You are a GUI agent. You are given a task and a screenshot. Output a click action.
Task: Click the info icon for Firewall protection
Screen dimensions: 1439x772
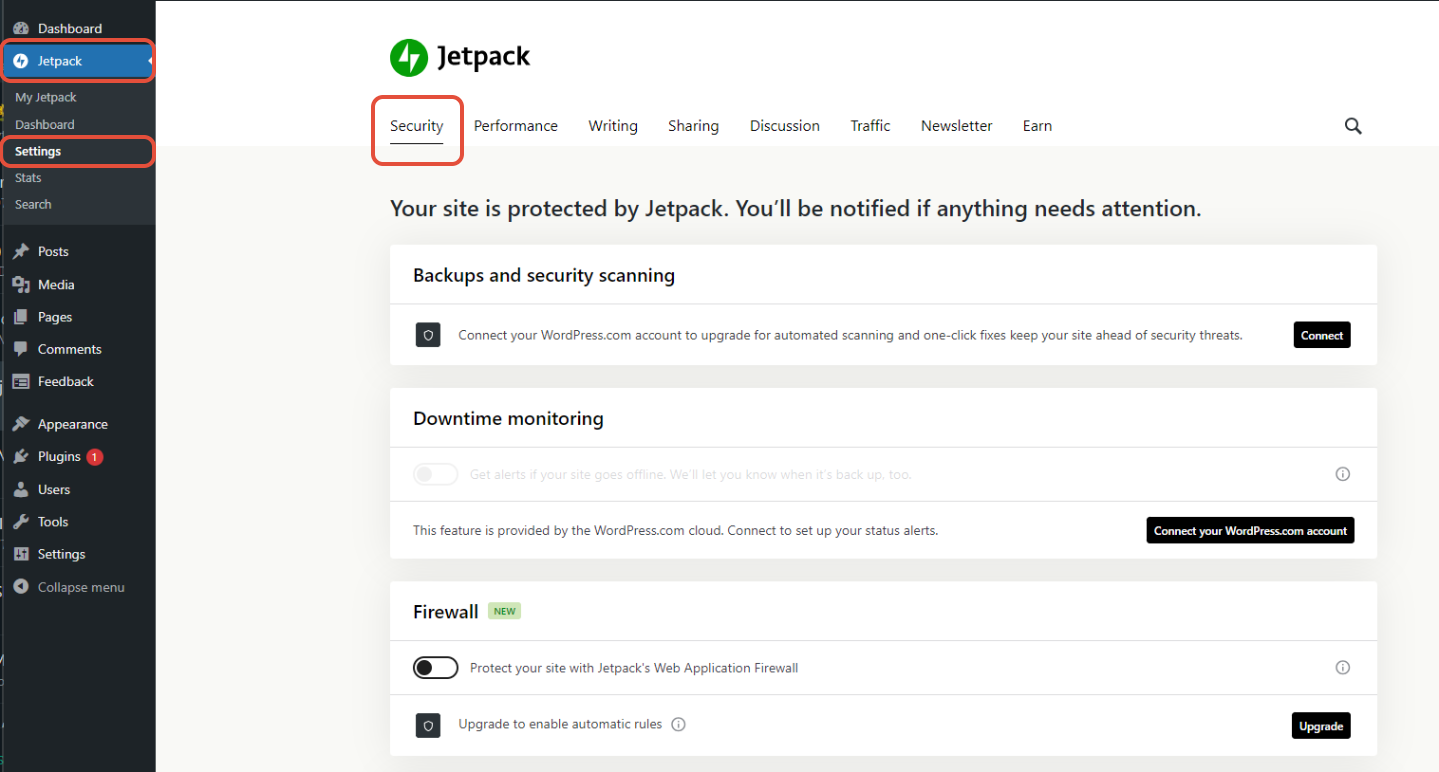point(1343,667)
